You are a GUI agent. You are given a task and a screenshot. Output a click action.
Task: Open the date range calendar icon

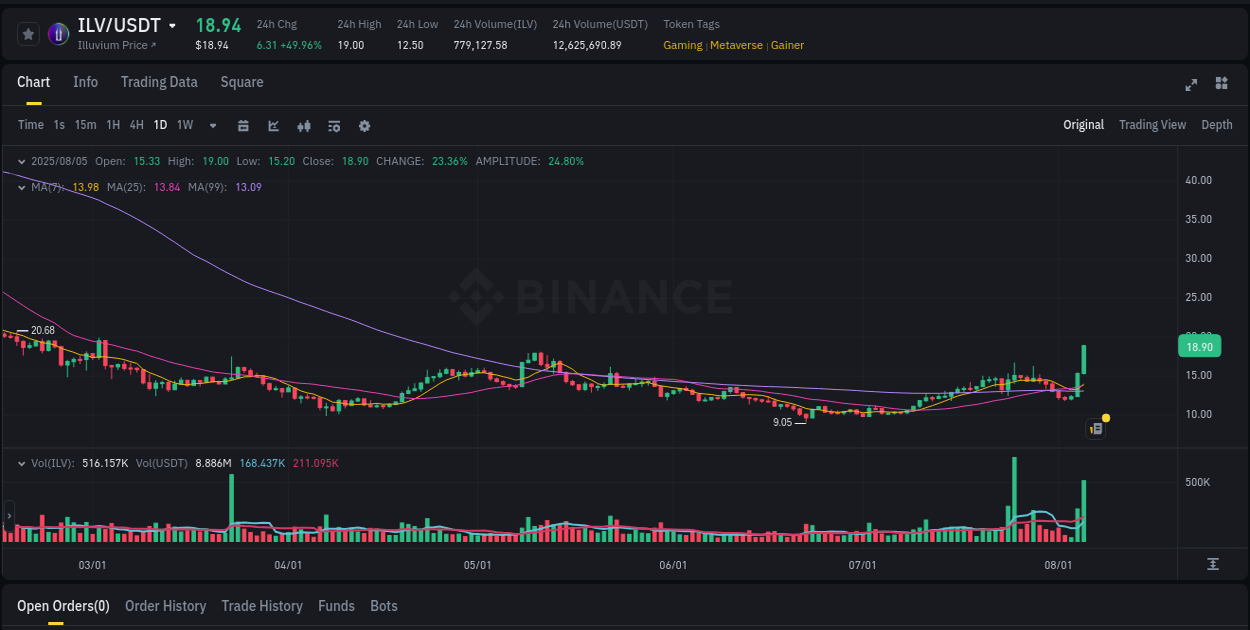pyautogui.click(x=243, y=126)
